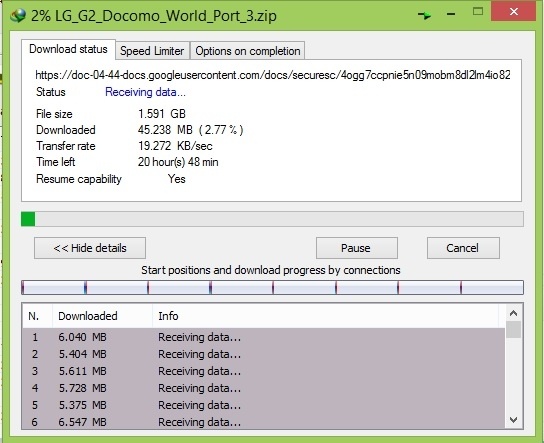Screen dimensions: 544x443
Task: Pause the current download
Action: coord(357,248)
